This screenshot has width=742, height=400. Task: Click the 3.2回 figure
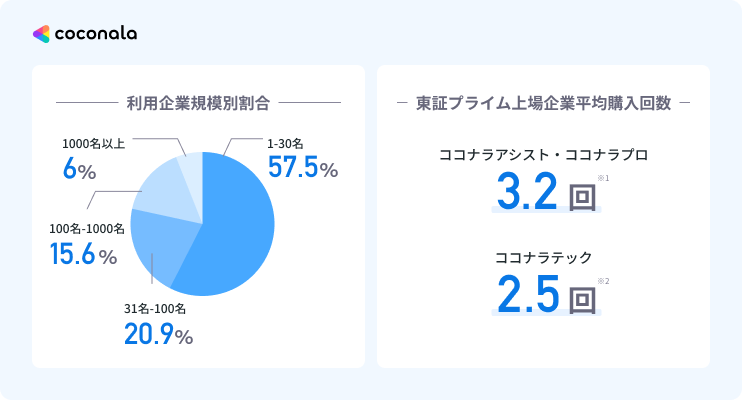pyautogui.click(x=545, y=193)
